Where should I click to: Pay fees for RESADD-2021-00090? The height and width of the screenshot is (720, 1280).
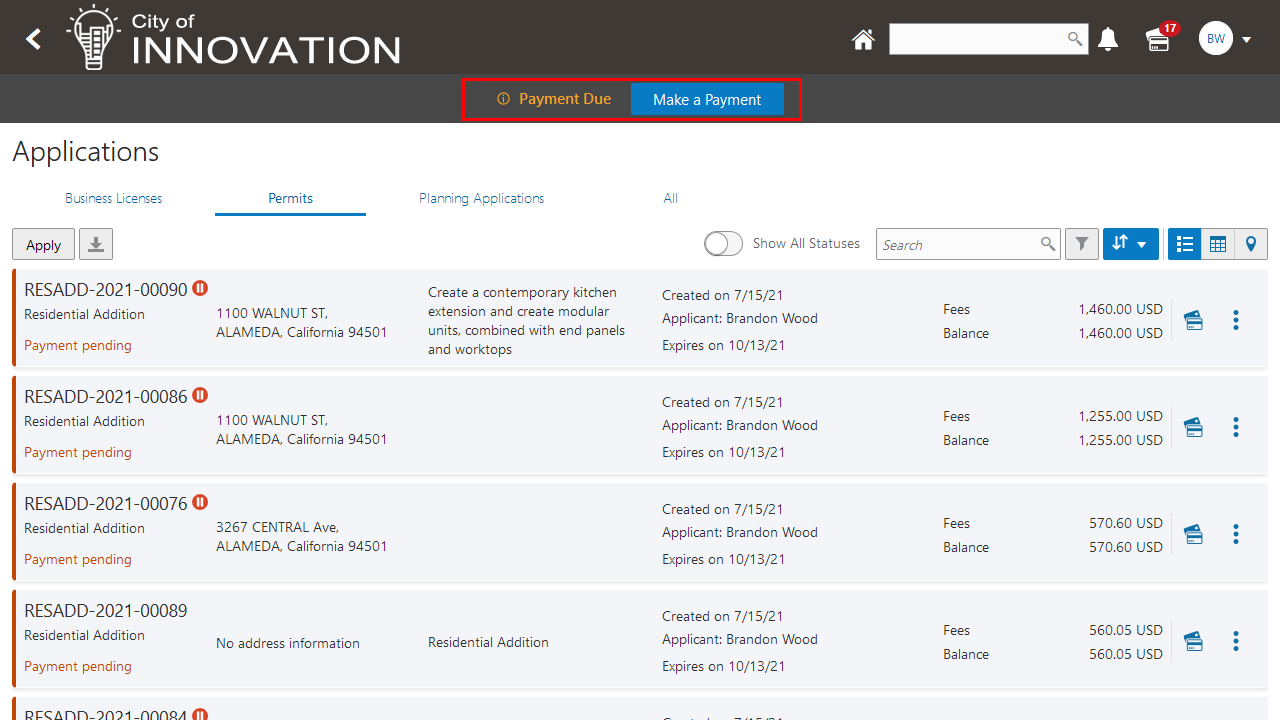tap(1193, 320)
